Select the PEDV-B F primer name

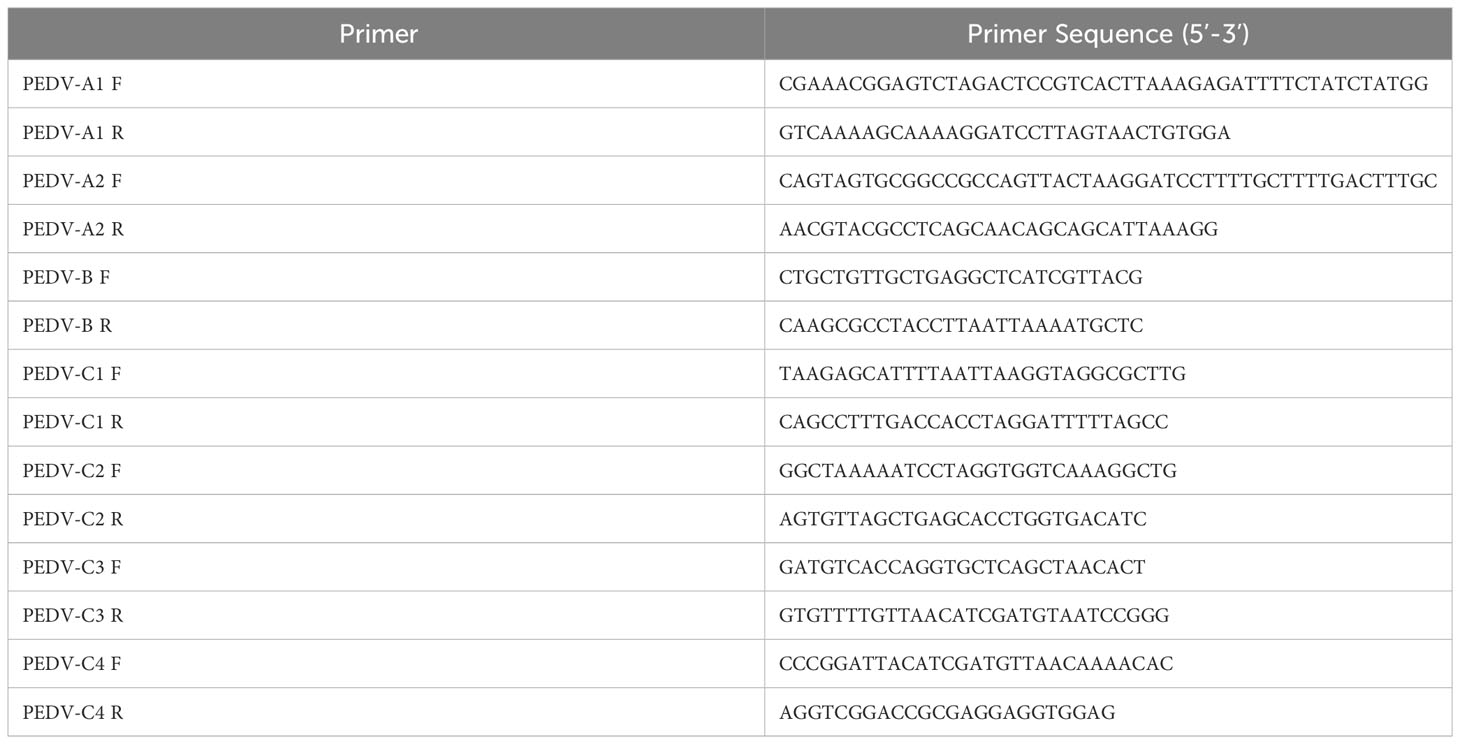pos(66,277)
